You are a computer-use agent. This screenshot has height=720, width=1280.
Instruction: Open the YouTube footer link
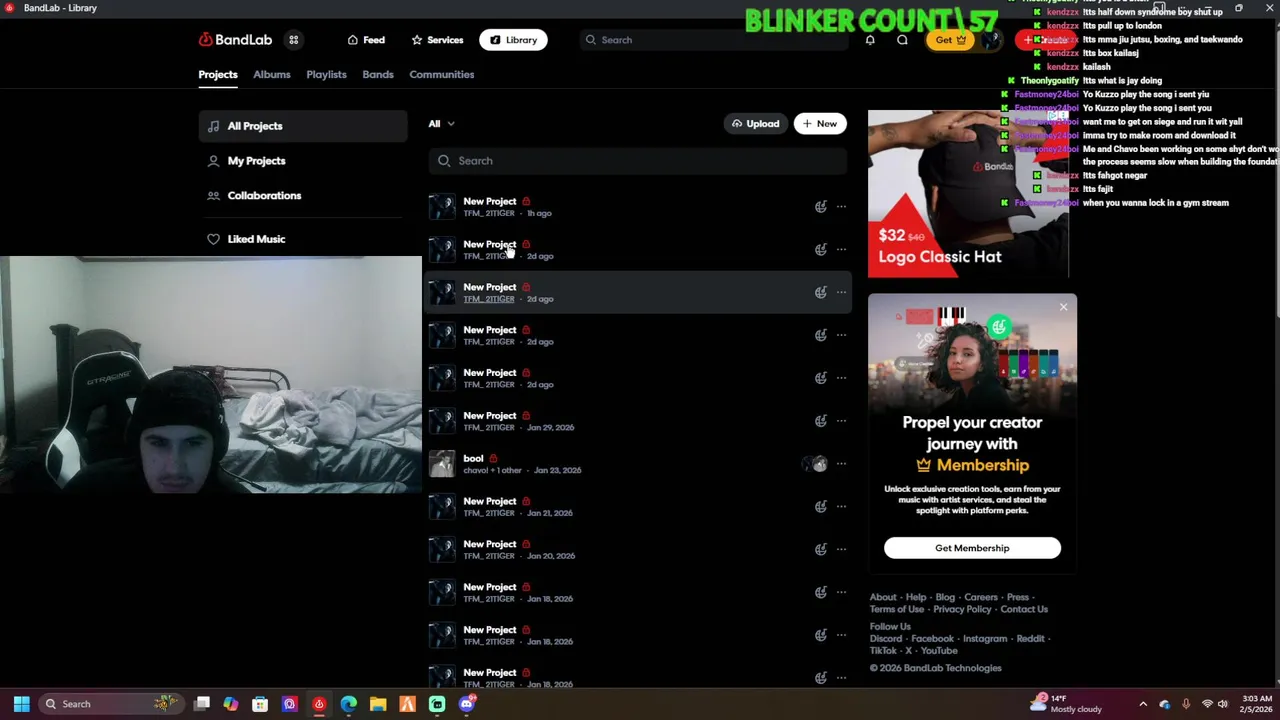pyautogui.click(x=939, y=651)
